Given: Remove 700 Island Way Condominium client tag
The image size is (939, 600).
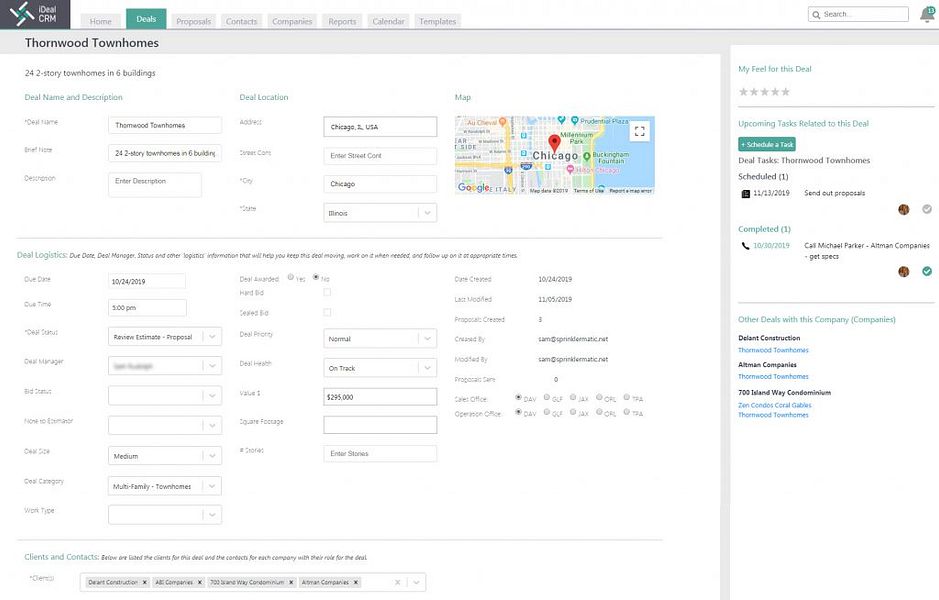Looking at the screenshot, I should click(291, 582).
